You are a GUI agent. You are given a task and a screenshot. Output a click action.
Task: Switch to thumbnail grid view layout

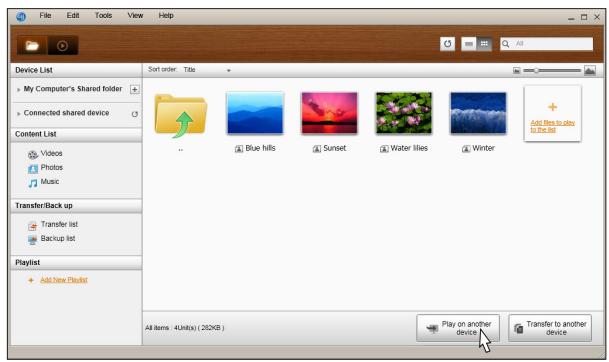pyautogui.click(x=484, y=44)
